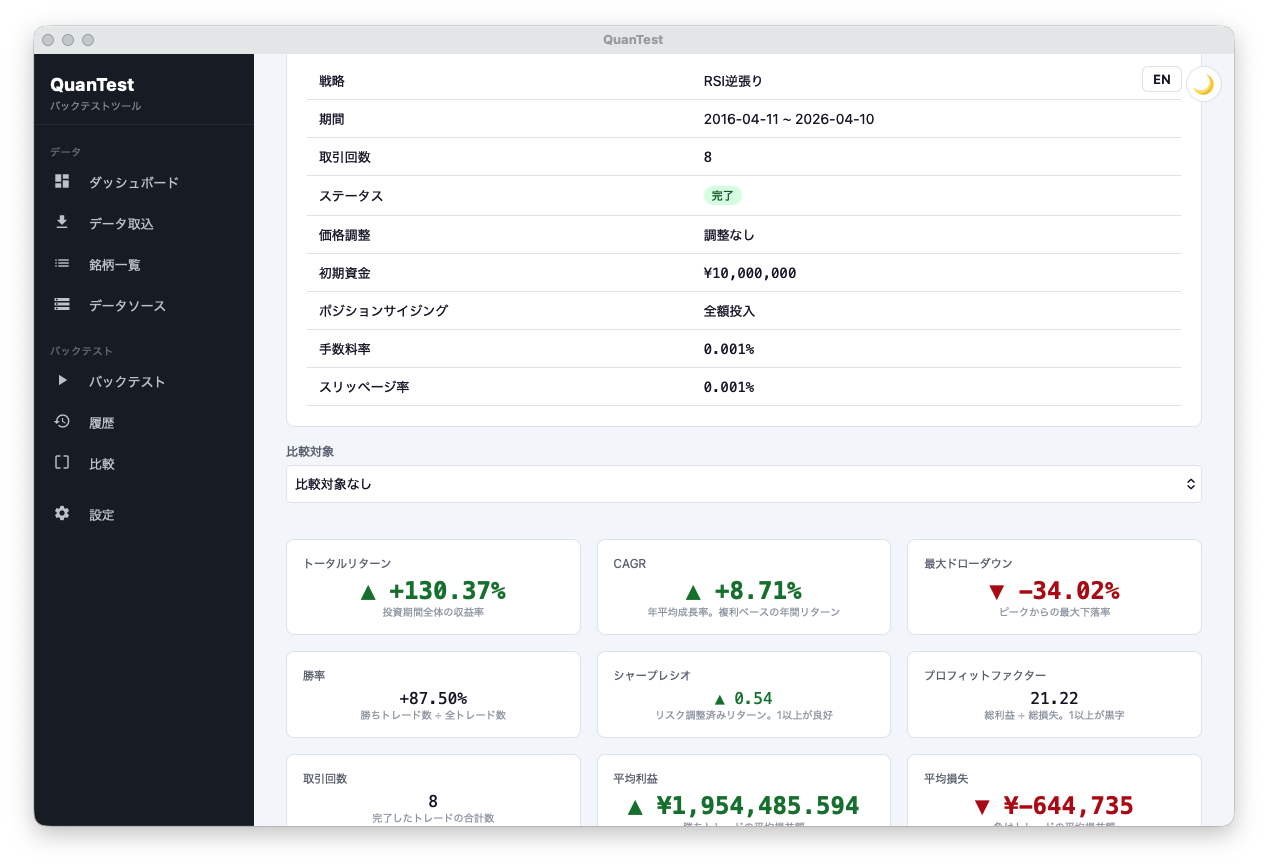This screenshot has width=1268, height=868.
Task: Click the データ取込 download icon
Action: 62,222
